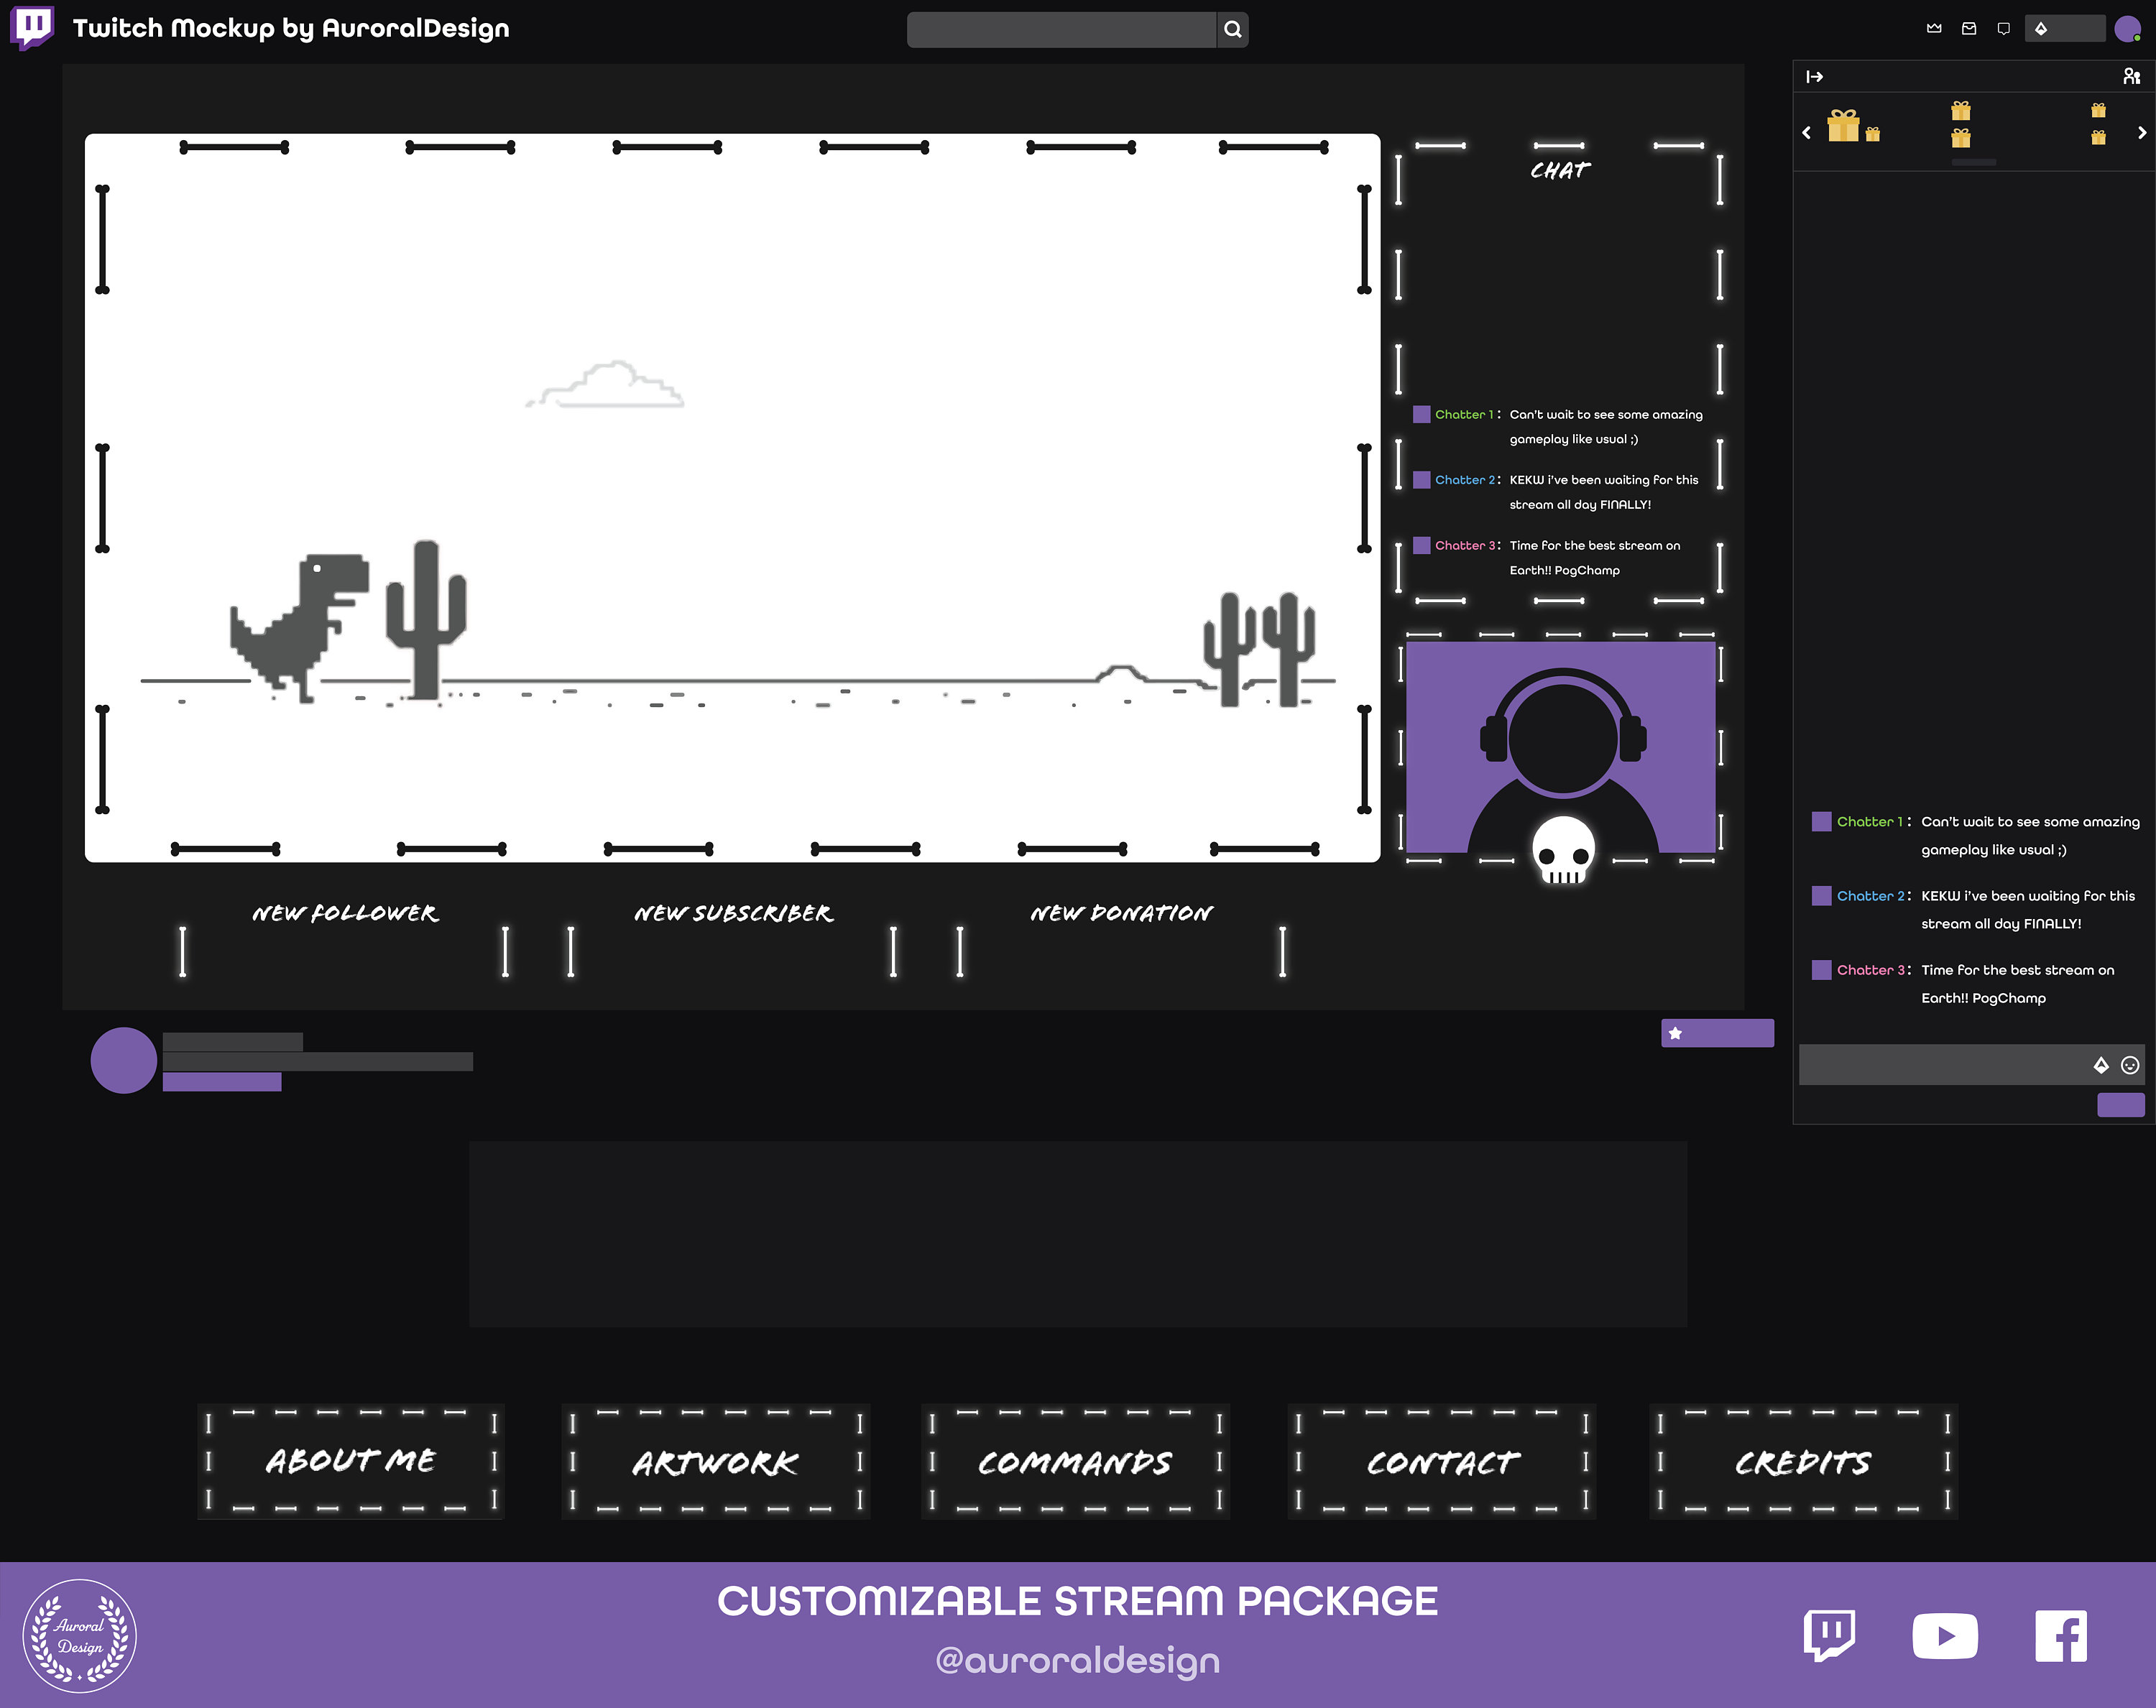This screenshot has height=1708, width=2156.
Task: Click the Facebook icon in the footer
Action: coord(2061,1636)
